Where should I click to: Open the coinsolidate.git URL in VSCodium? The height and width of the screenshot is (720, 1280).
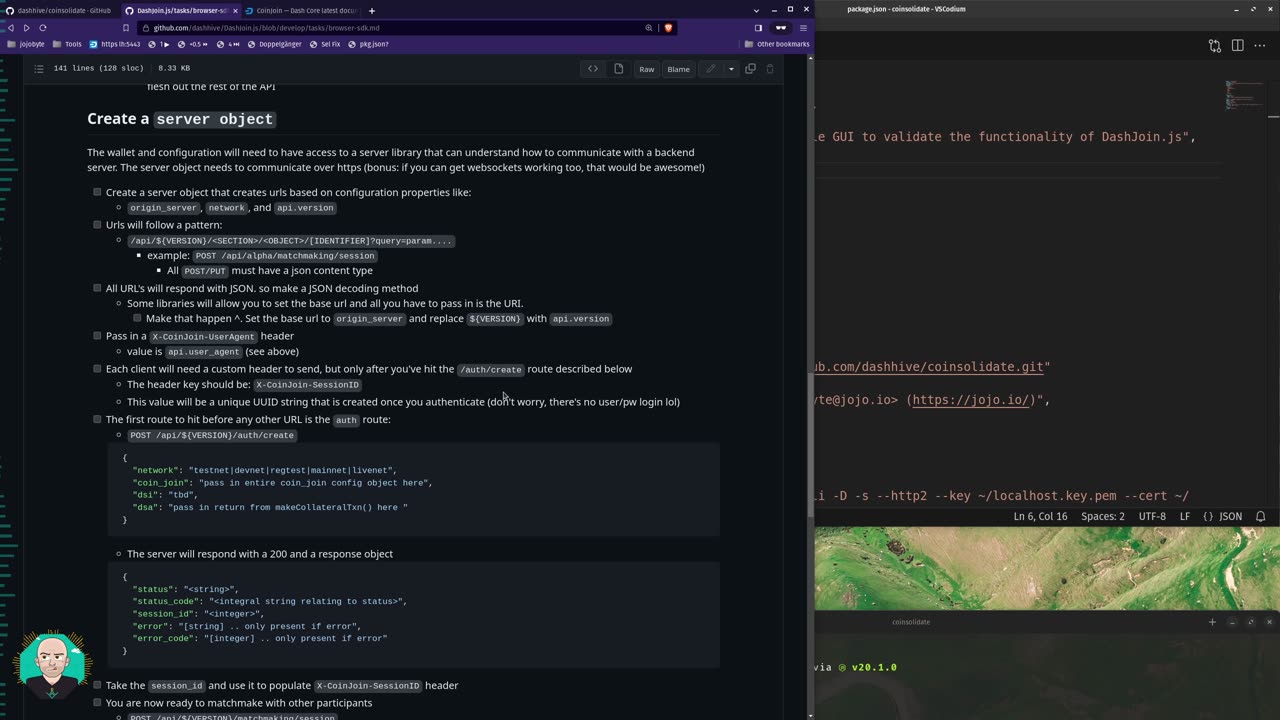tap(928, 367)
